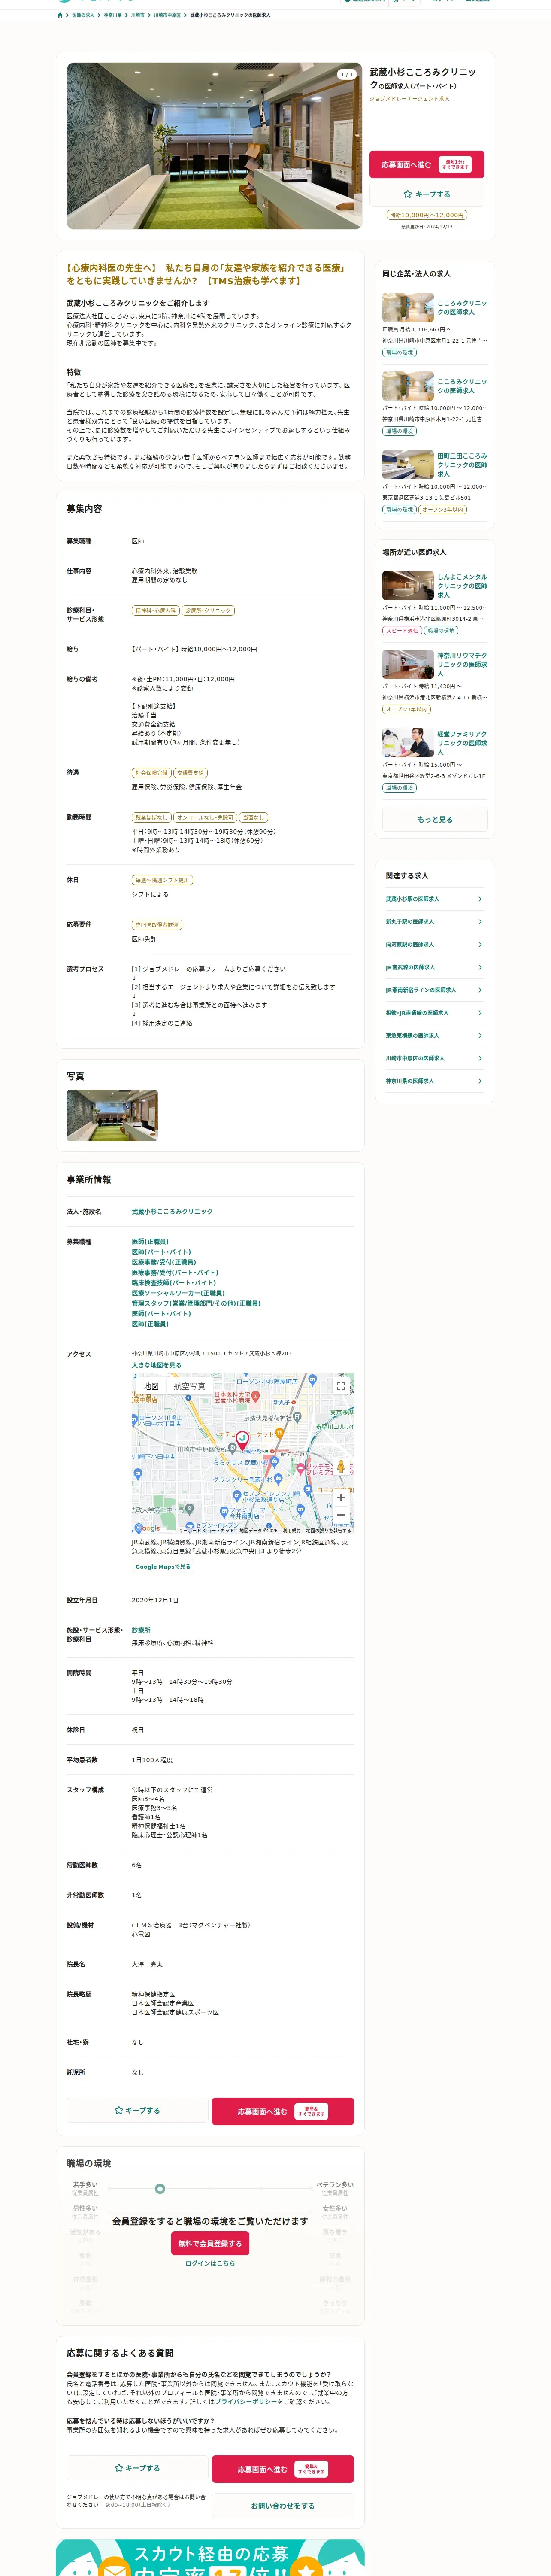Switch the map to 地図 view
The width and height of the screenshot is (551, 2576).
151,1386
